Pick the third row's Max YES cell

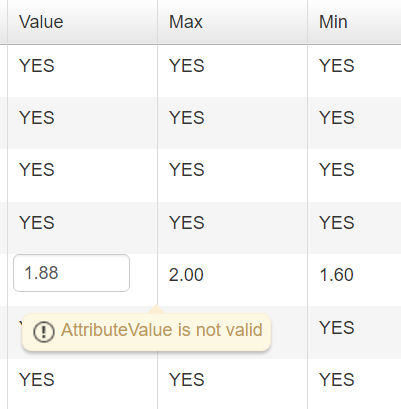(x=232, y=175)
